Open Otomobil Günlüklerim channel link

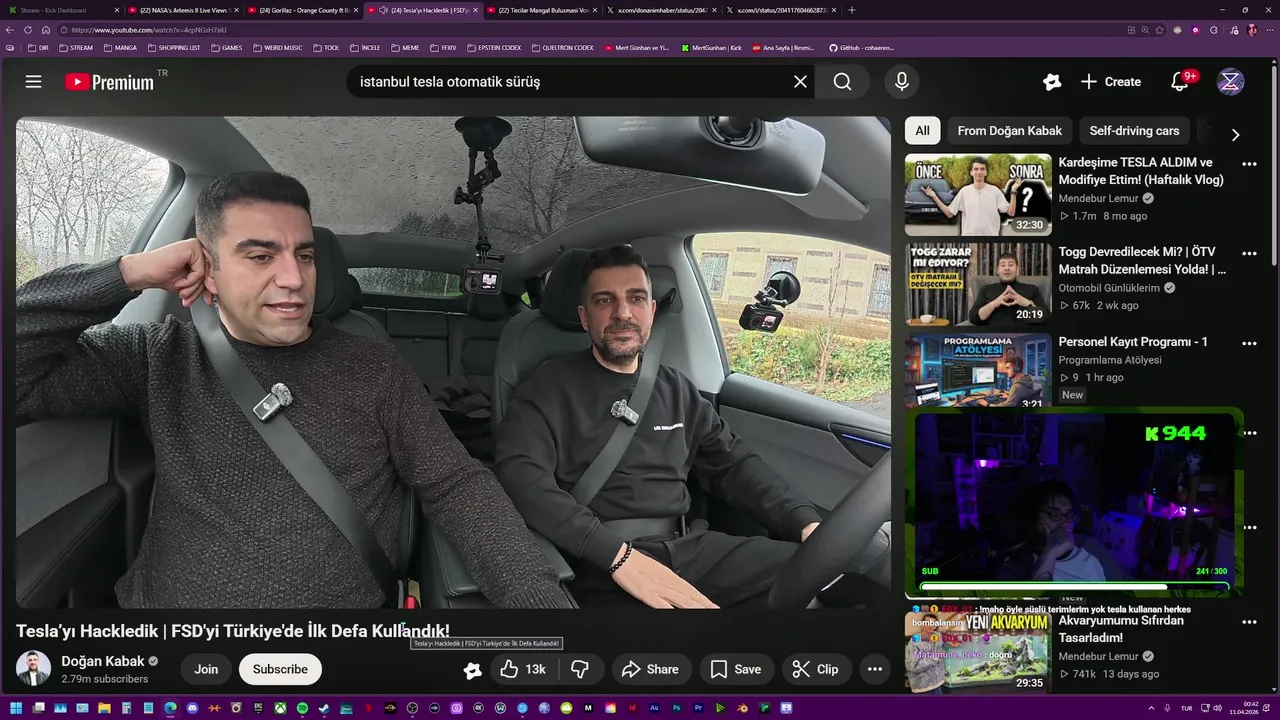click(1110, 288)
